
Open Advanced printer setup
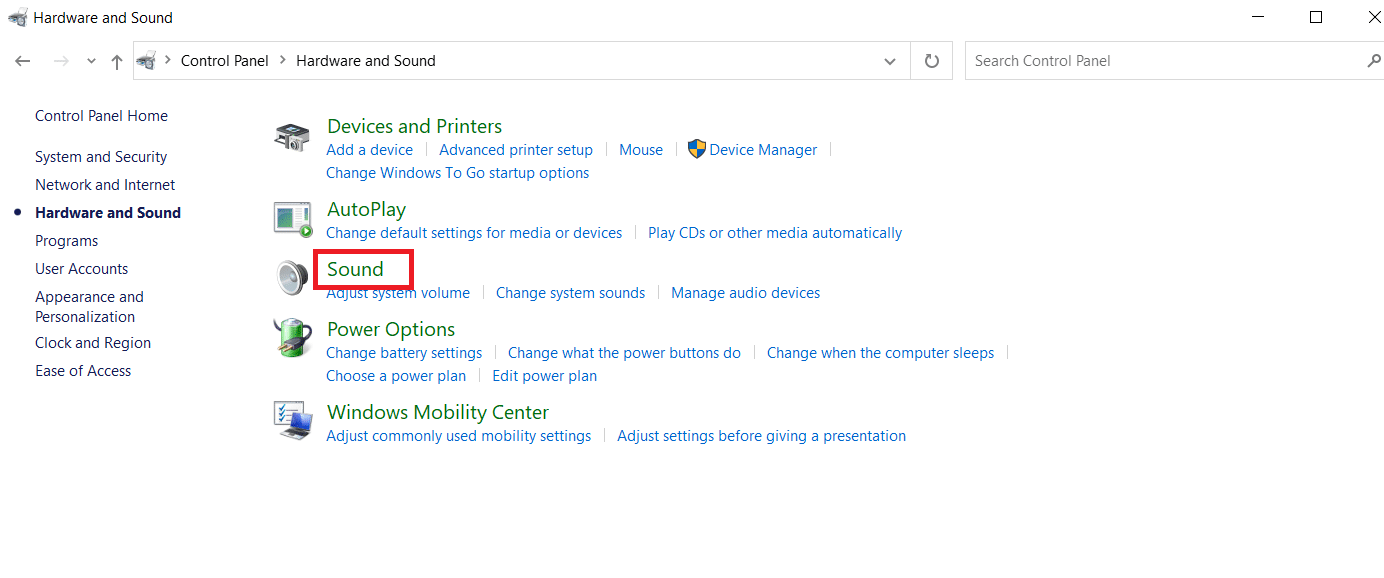[x=516, y=150]
